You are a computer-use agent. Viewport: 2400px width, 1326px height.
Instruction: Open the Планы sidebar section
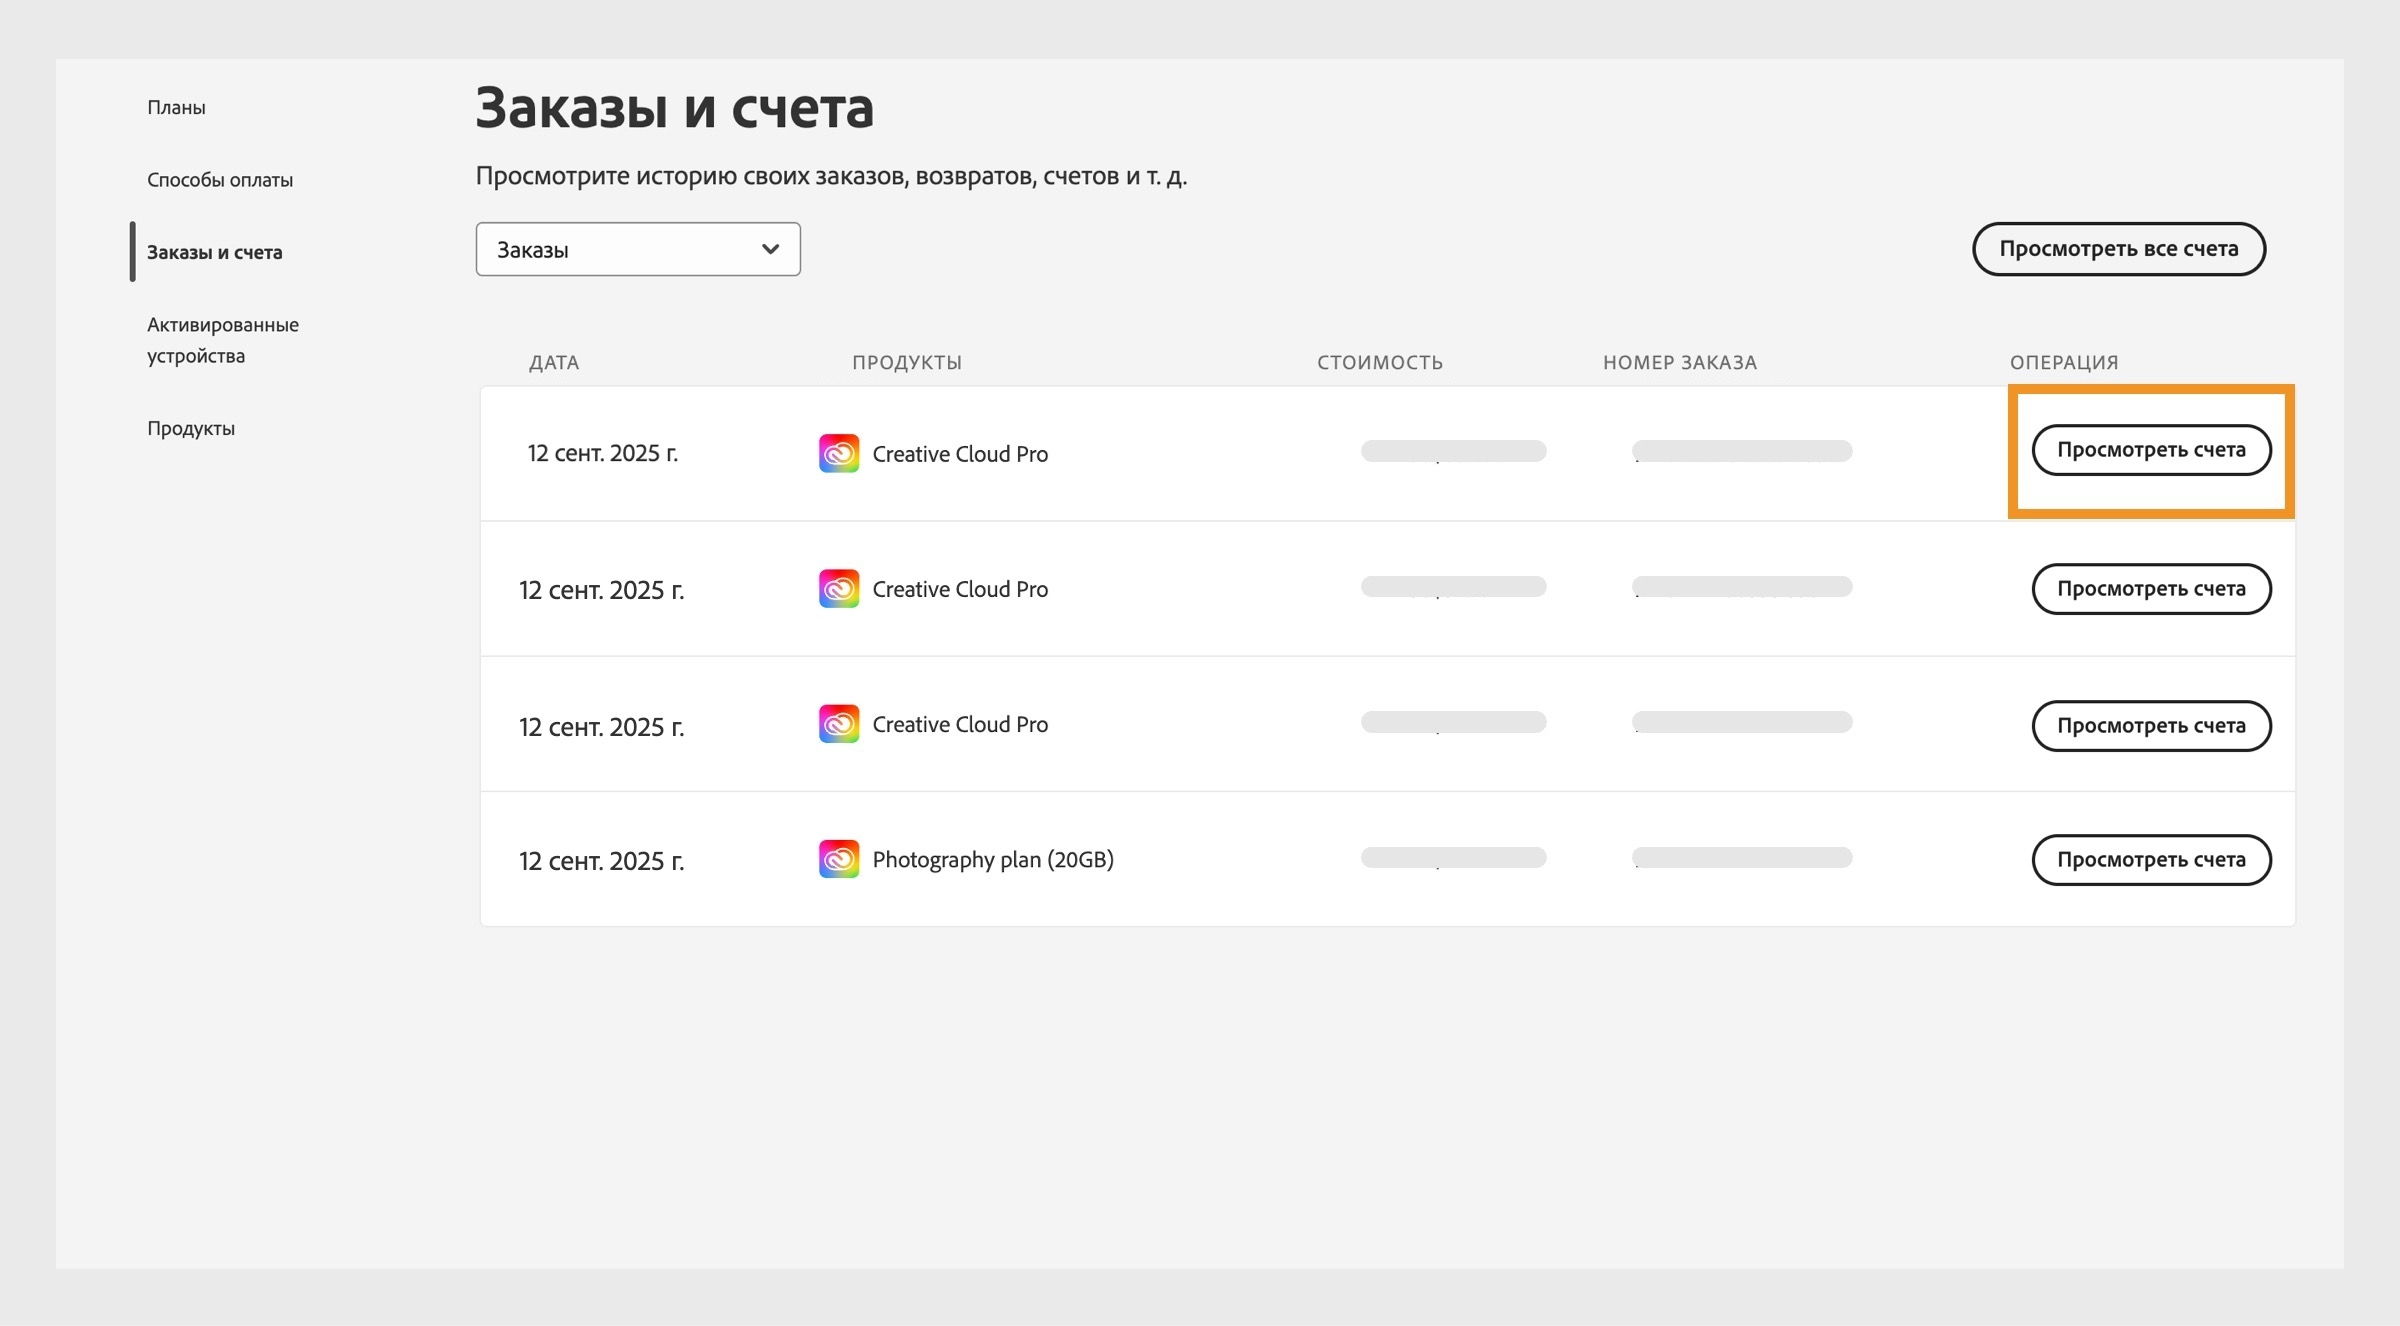point(176,107)
